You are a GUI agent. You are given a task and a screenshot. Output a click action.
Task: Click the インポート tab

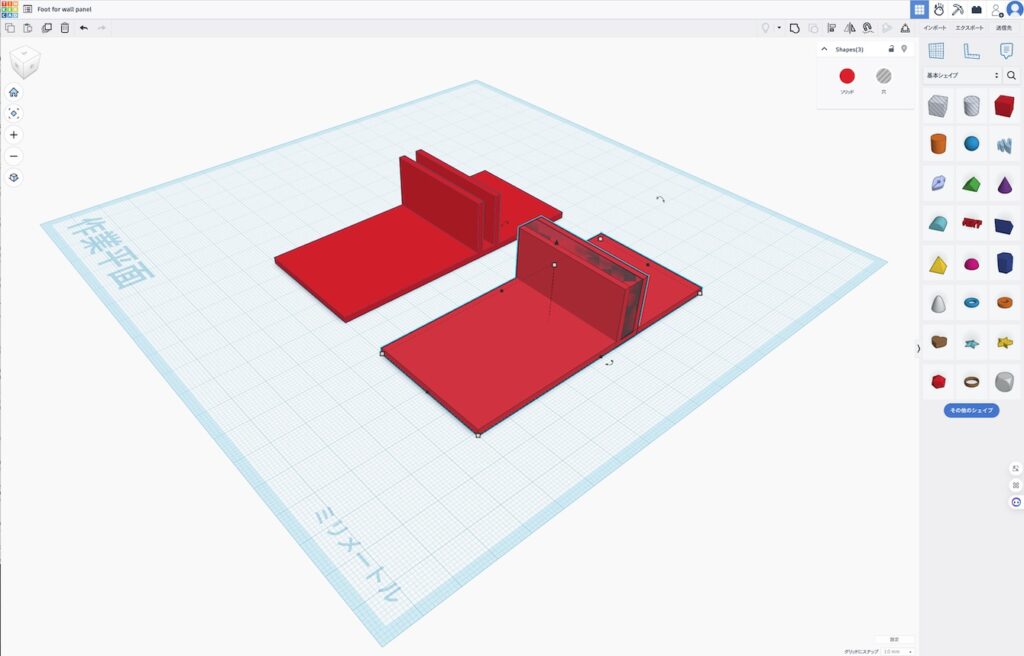(x=936, y=28)
